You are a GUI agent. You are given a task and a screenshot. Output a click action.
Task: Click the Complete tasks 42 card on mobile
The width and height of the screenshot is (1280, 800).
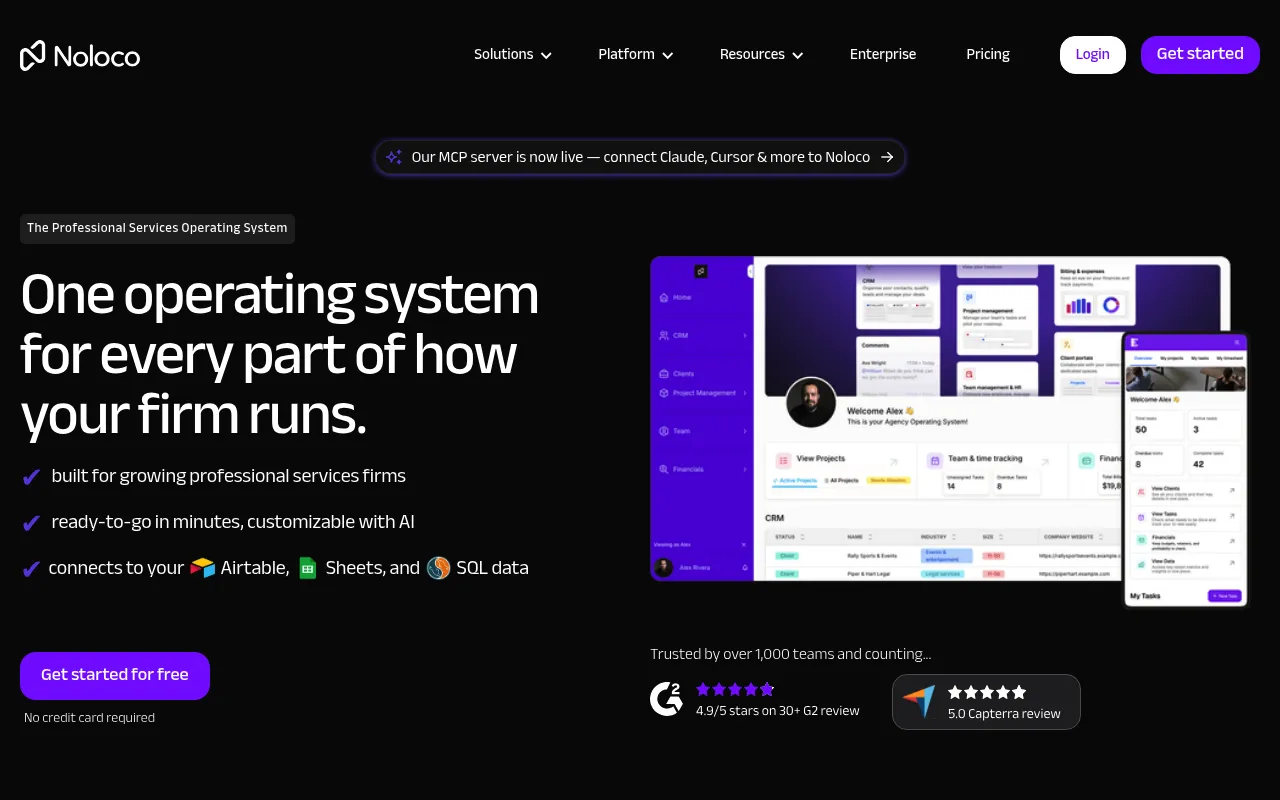point(1214,459)
